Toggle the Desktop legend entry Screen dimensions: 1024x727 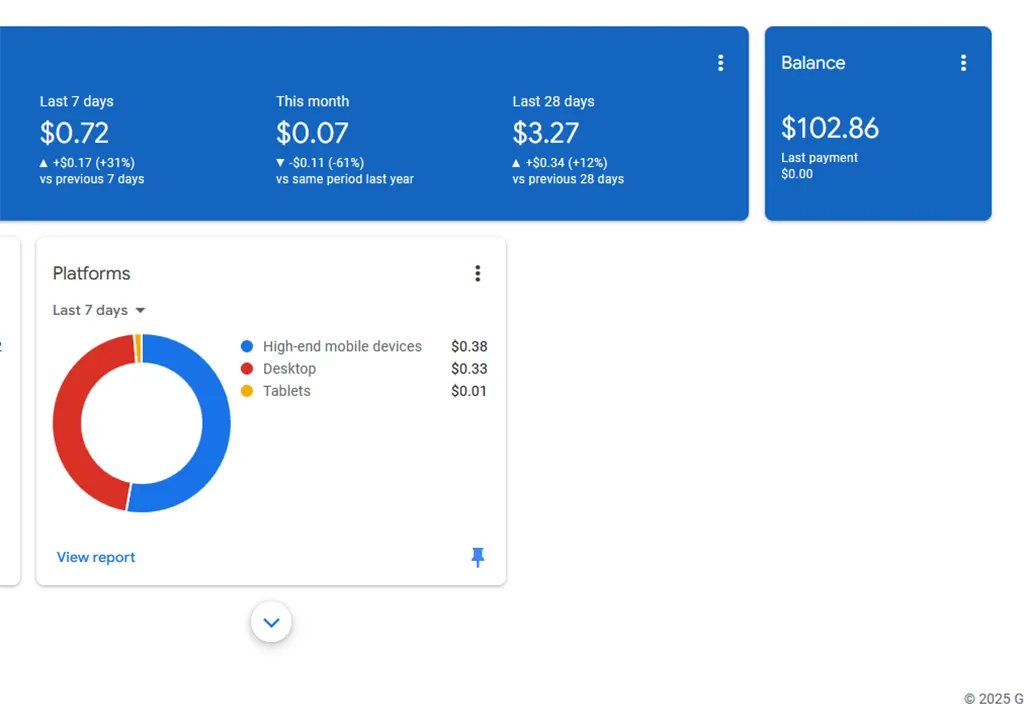289,368
